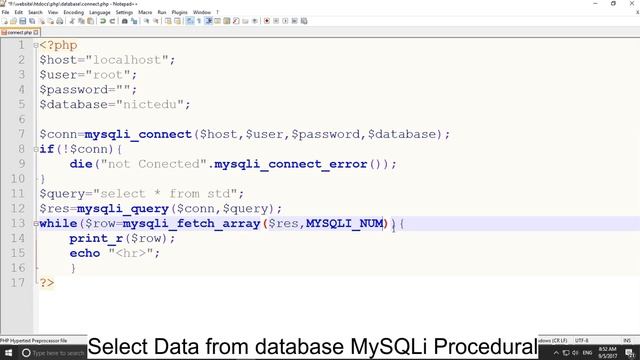Select the connect.php document tab

pyautogui.click(x=19, y=32)
